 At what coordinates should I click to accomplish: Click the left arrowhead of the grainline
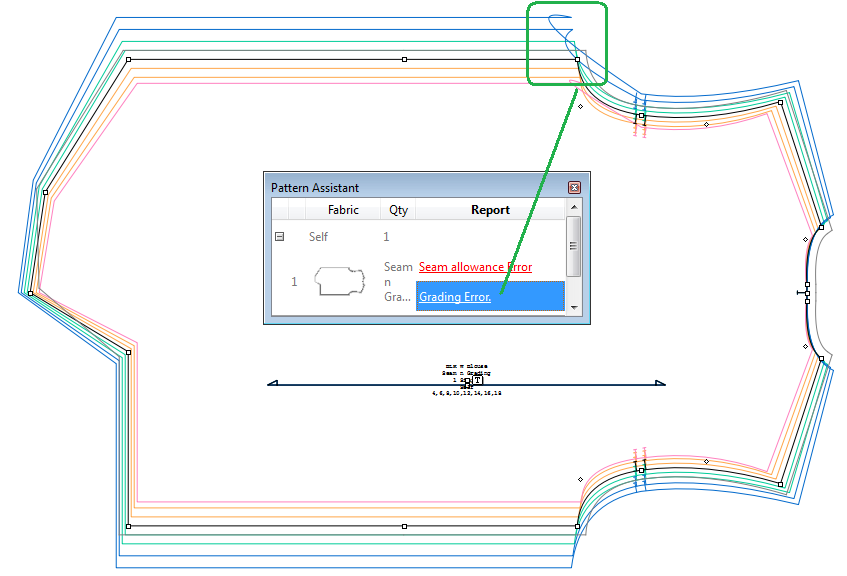[272, 383]
